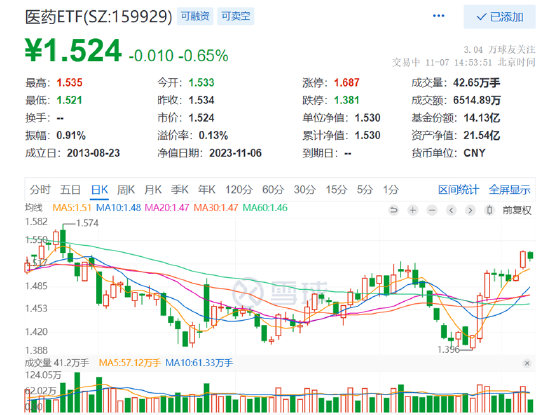This screenshot has height=415, width=550.
Task: Switch to the 30分 interval tab
Action: (x=304, y=189)
